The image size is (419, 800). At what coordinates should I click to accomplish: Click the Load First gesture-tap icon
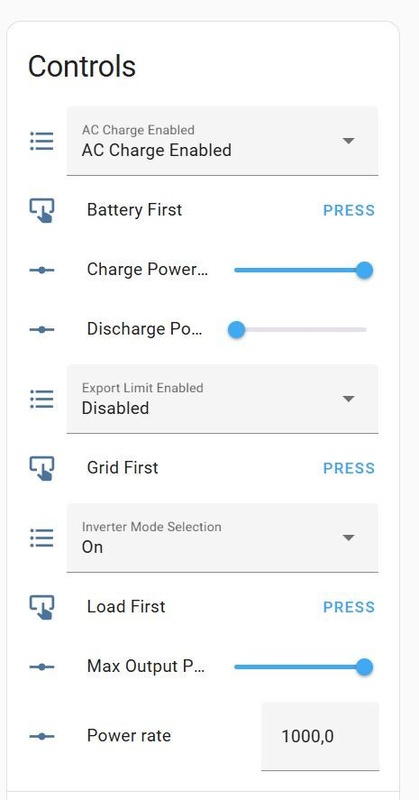[x=42, y=607]
